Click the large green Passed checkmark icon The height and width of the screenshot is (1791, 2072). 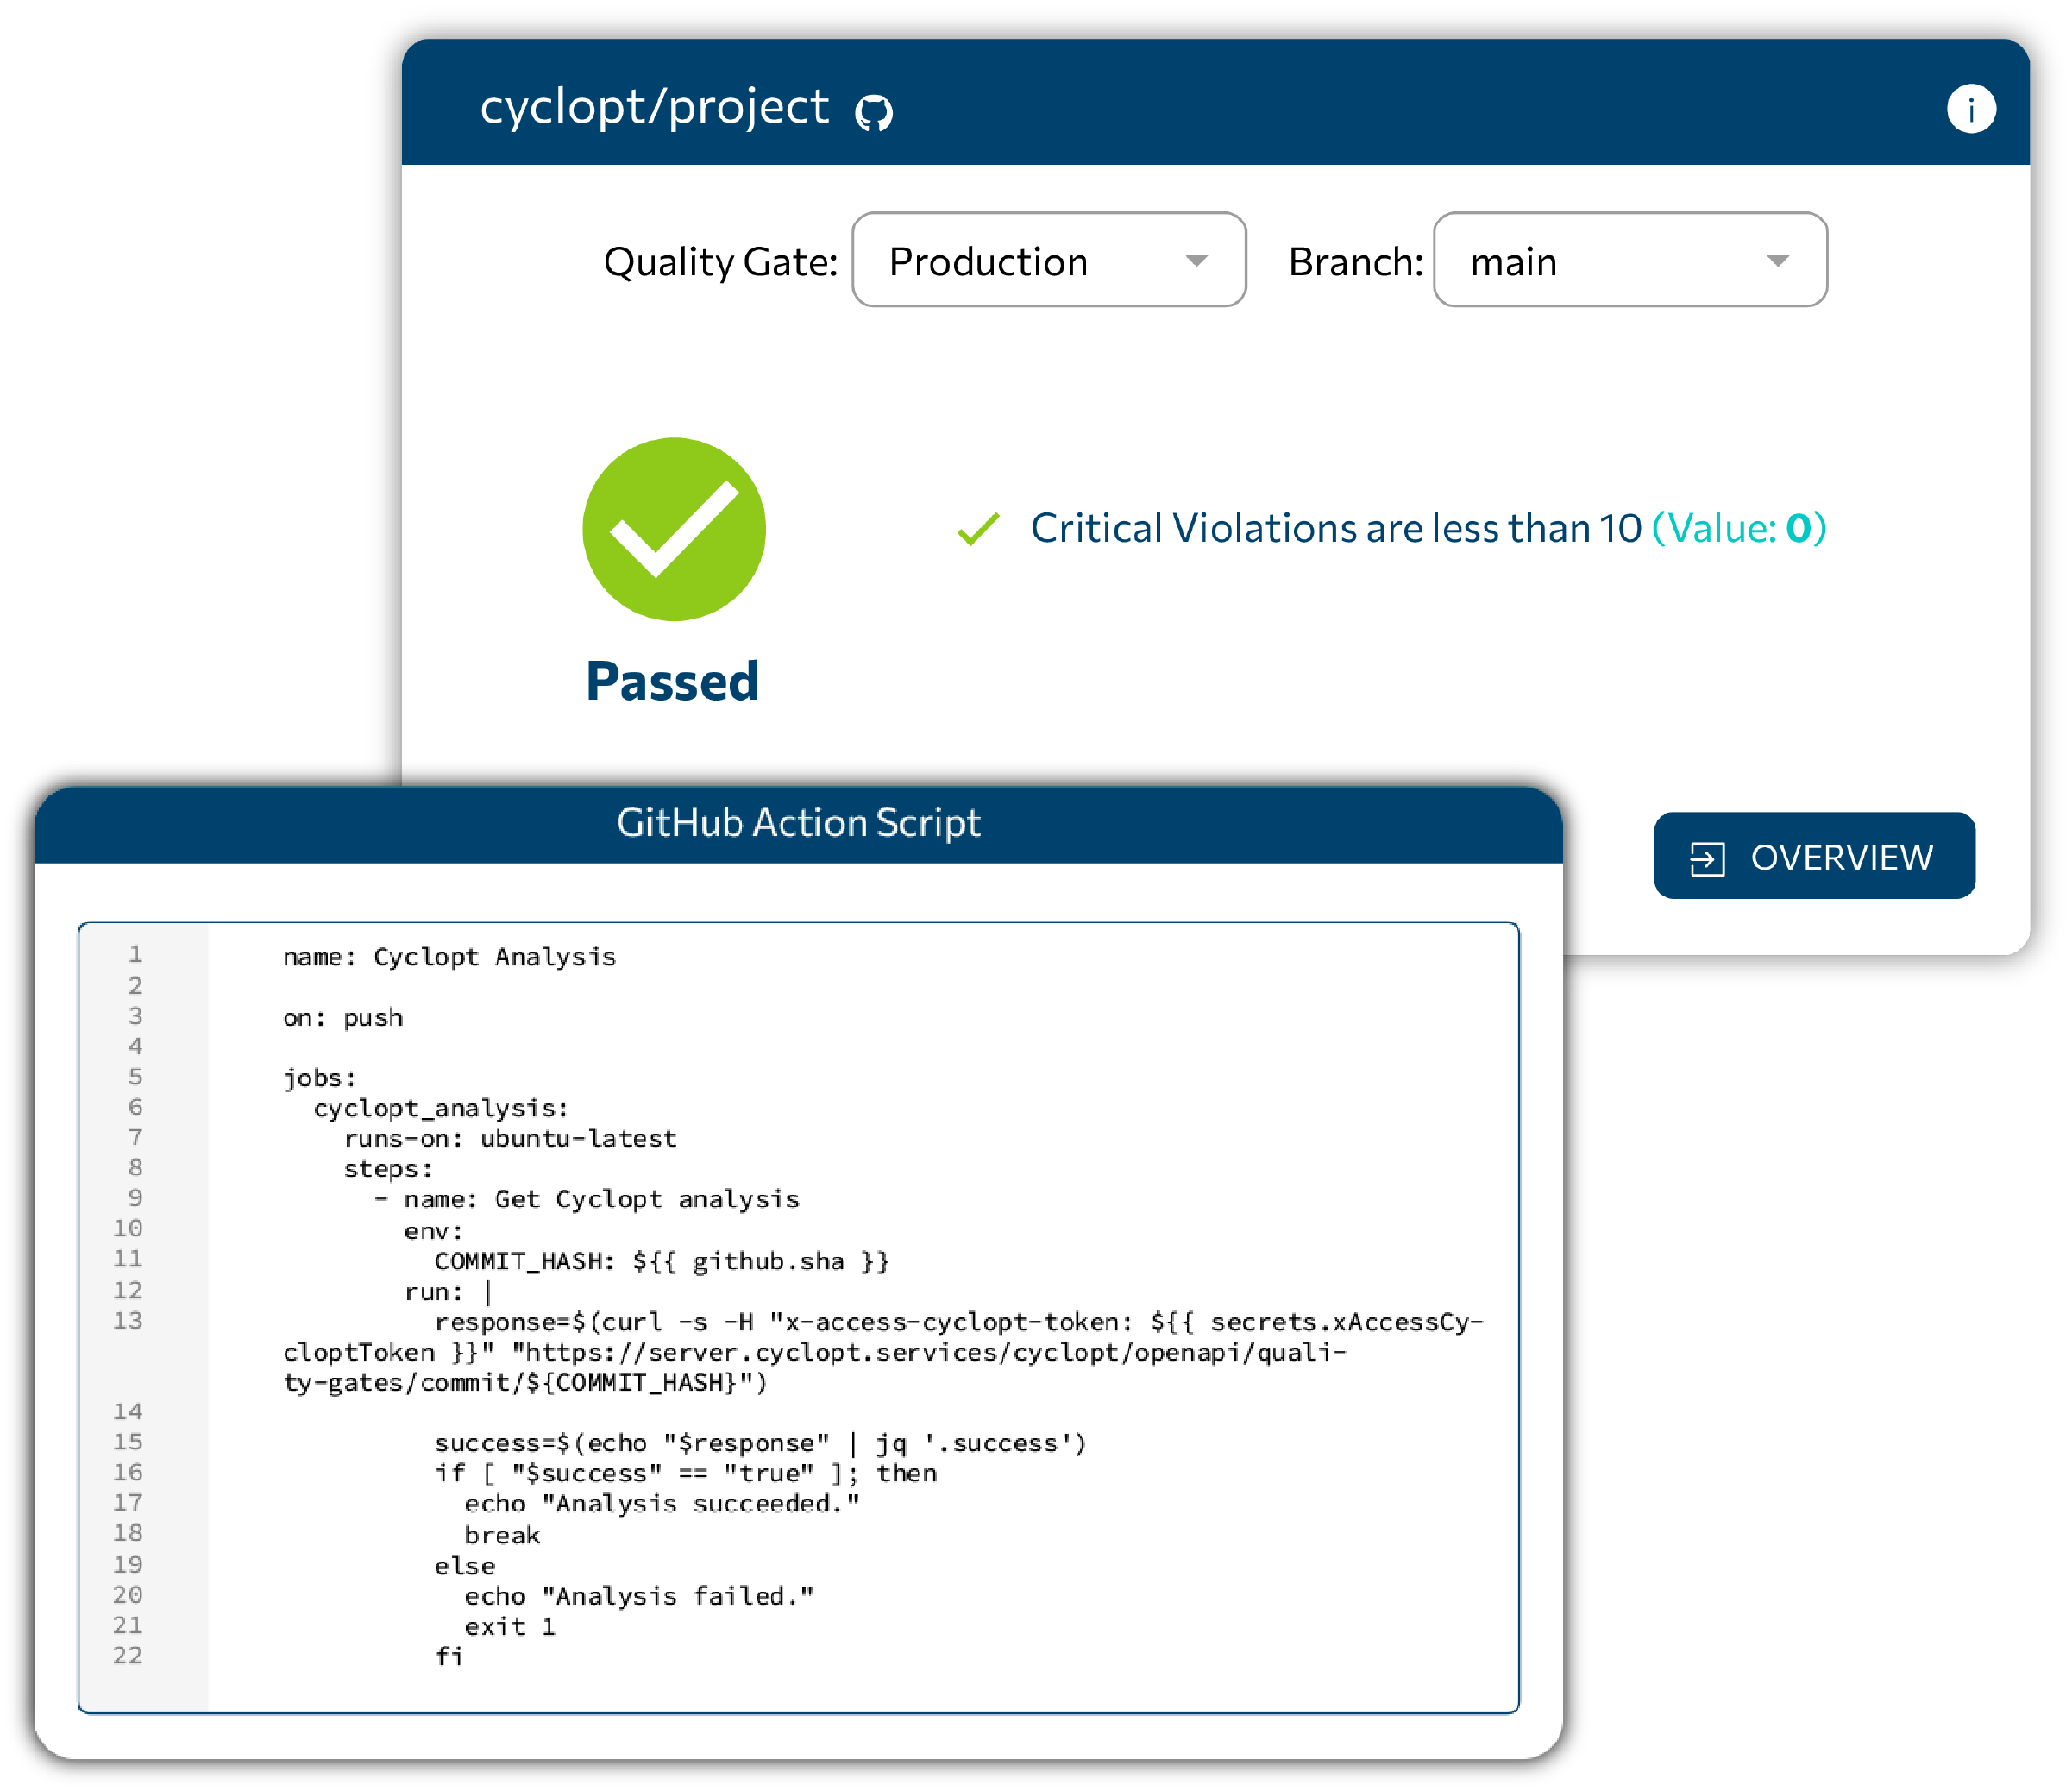pos(674,529)
